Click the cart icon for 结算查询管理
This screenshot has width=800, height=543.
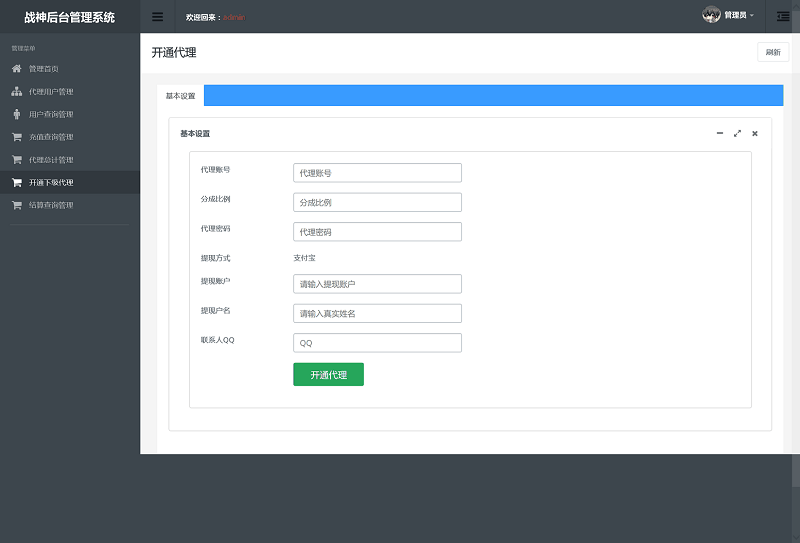click(x=17, y=205)
